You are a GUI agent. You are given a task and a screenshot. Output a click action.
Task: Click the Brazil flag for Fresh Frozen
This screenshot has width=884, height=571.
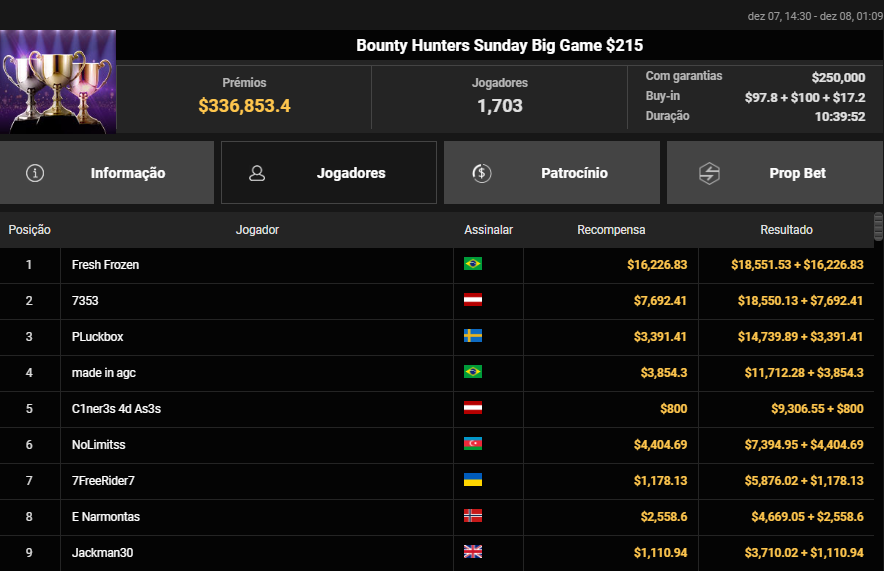click(472, 264)
